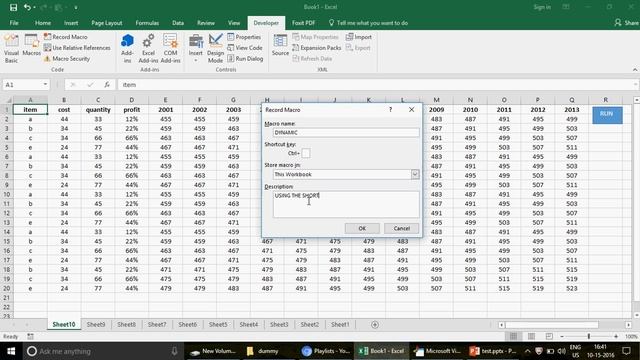The height and width of the screenshot is (360, 640).
Task: Click Sign in
Action: [542, 7]
